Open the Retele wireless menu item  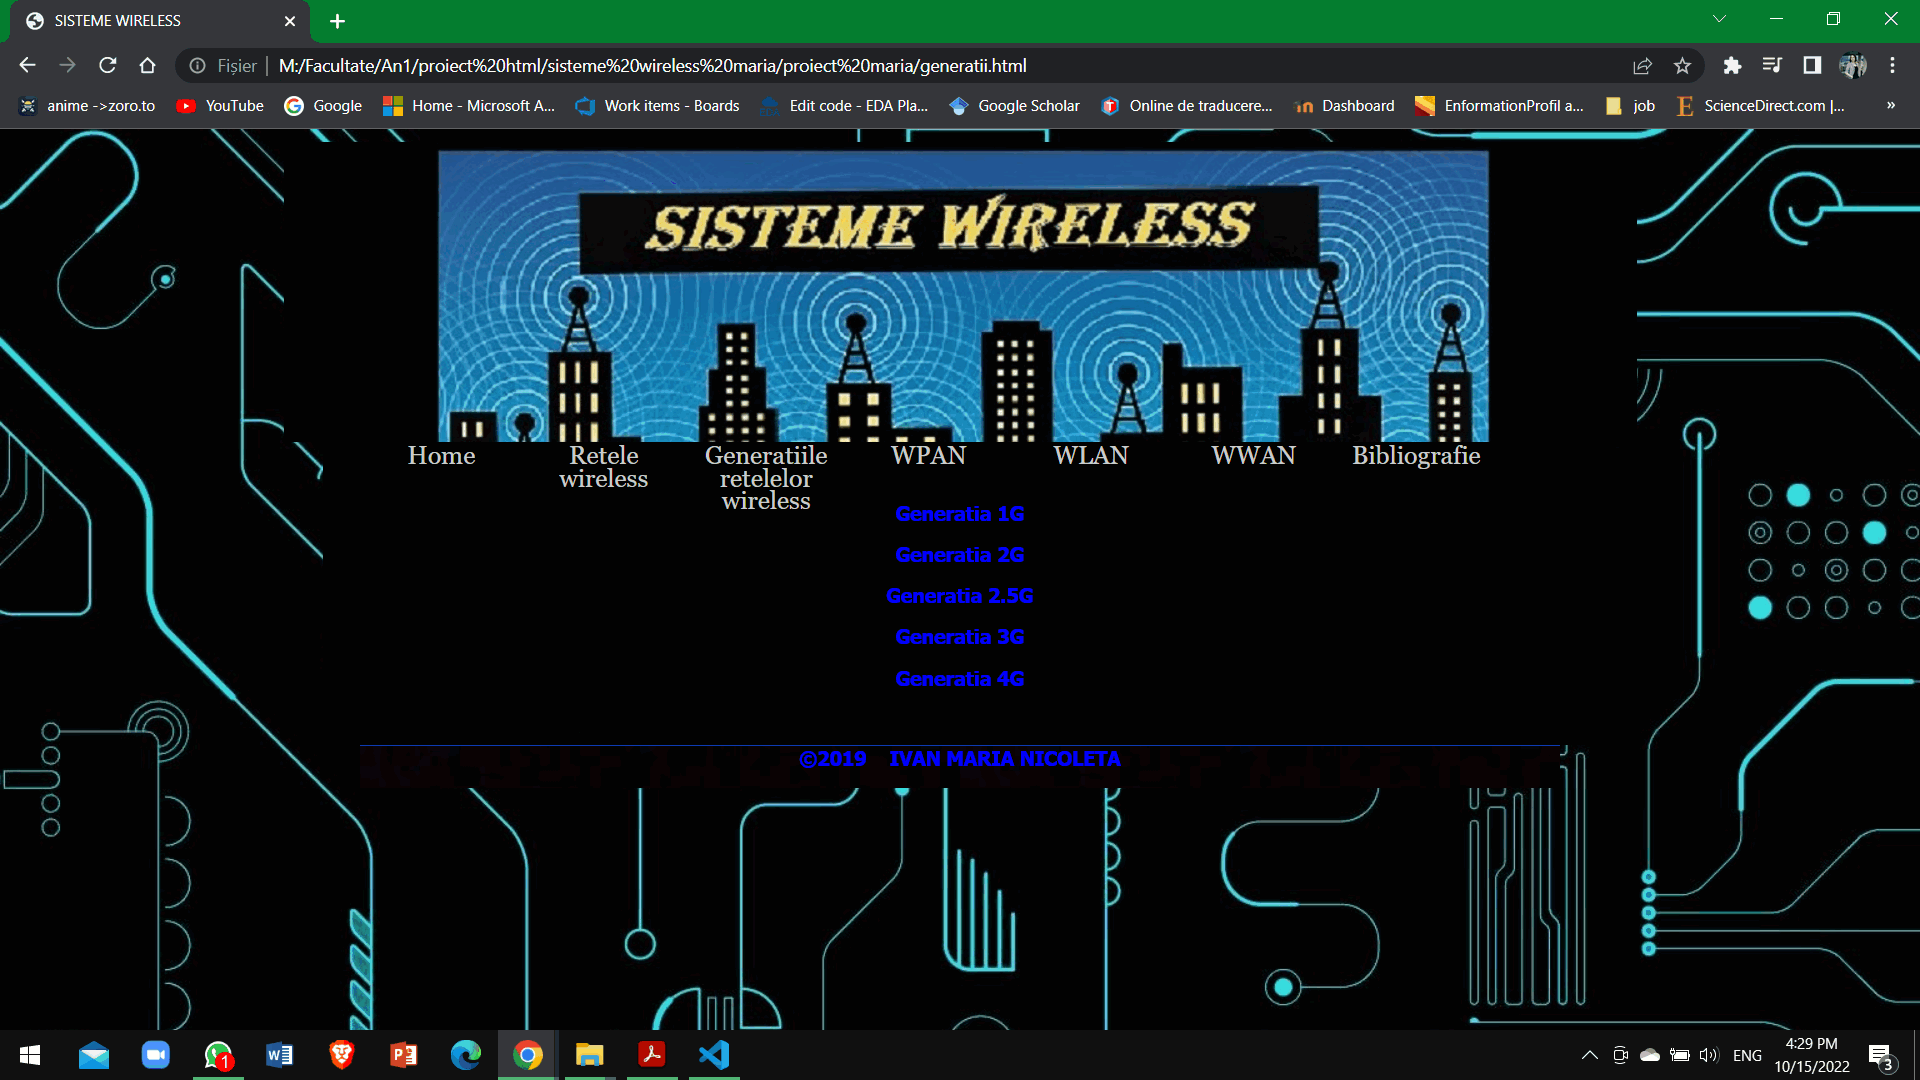tap(603, 467)
